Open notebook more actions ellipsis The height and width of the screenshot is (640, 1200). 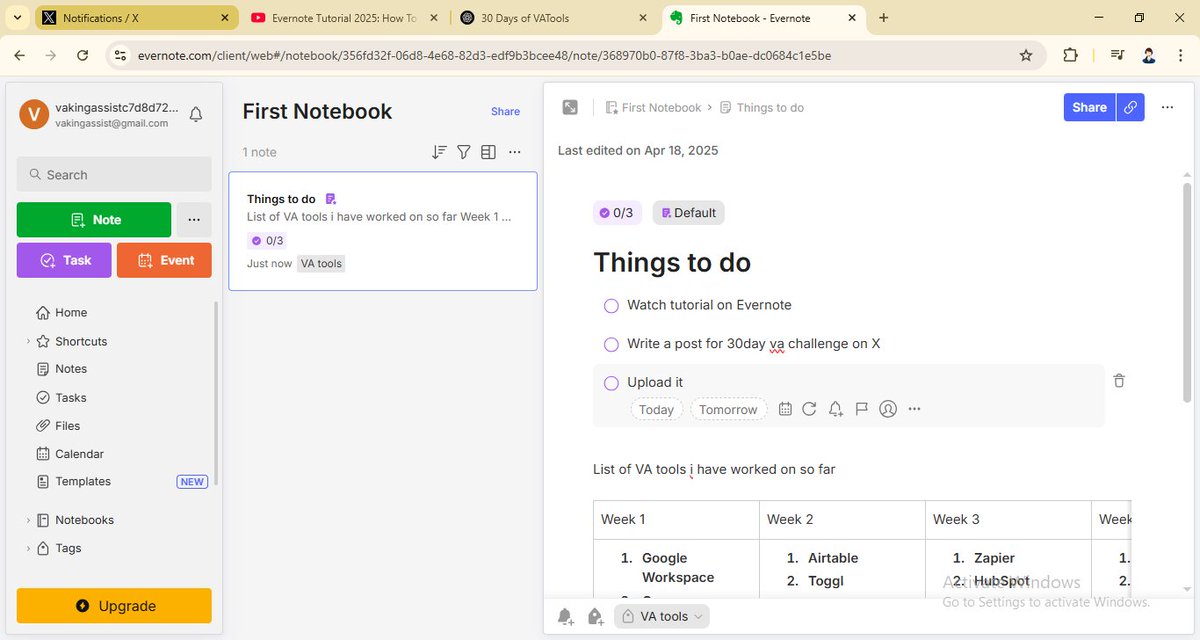tap(514, 152)
